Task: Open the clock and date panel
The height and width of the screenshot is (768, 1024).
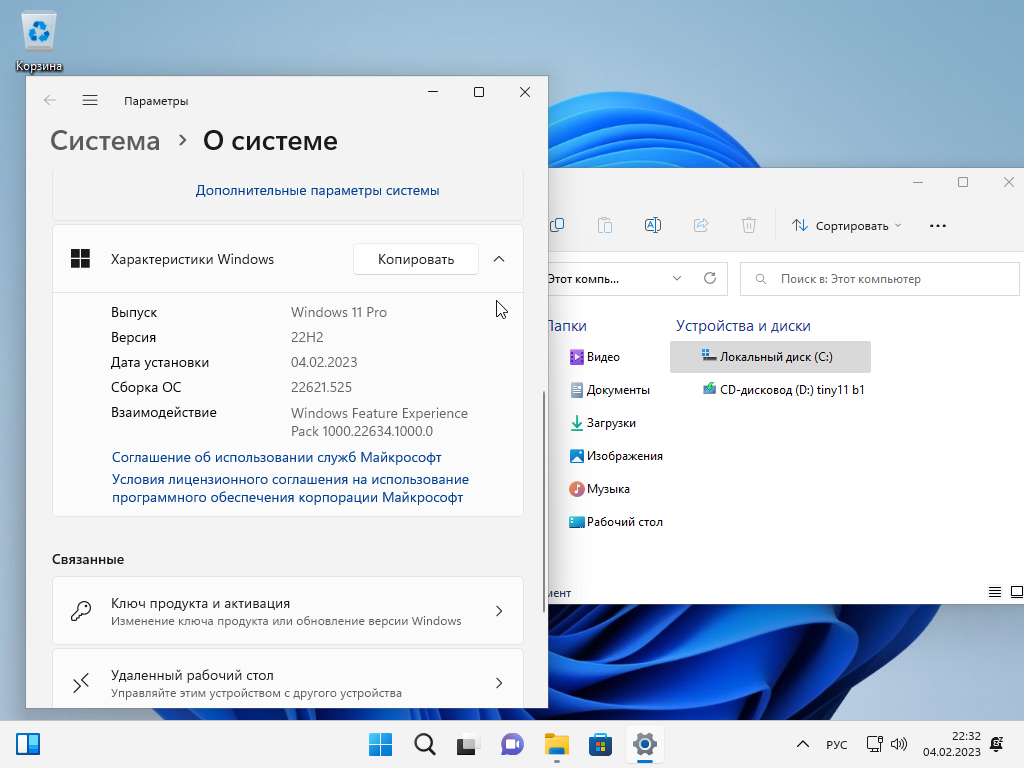Action: click(x=952, y=744)
